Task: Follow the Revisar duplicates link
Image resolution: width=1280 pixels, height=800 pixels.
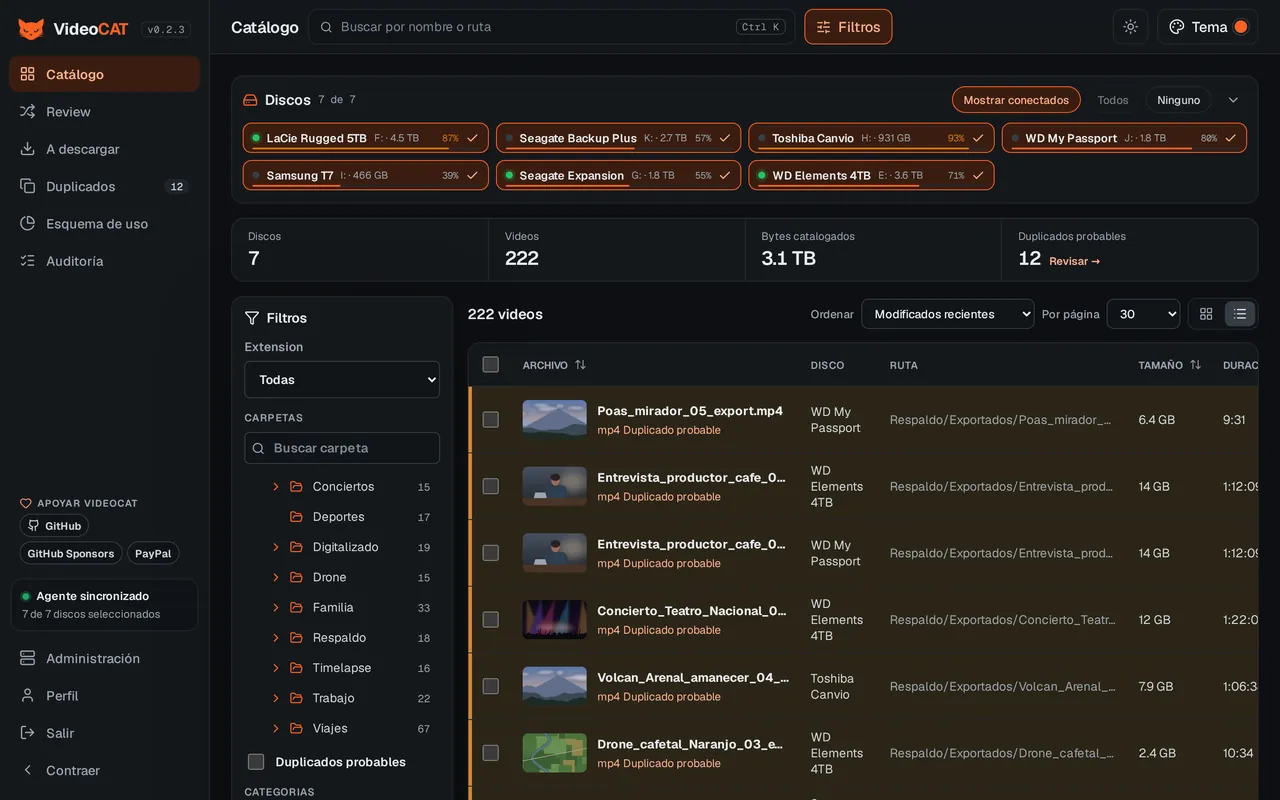Action: [1075, 261]
